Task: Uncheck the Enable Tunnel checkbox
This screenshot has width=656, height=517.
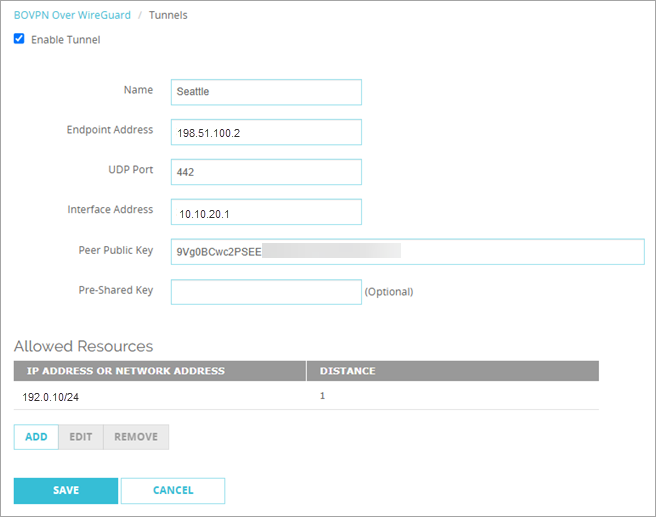Action: click(19, 39)
